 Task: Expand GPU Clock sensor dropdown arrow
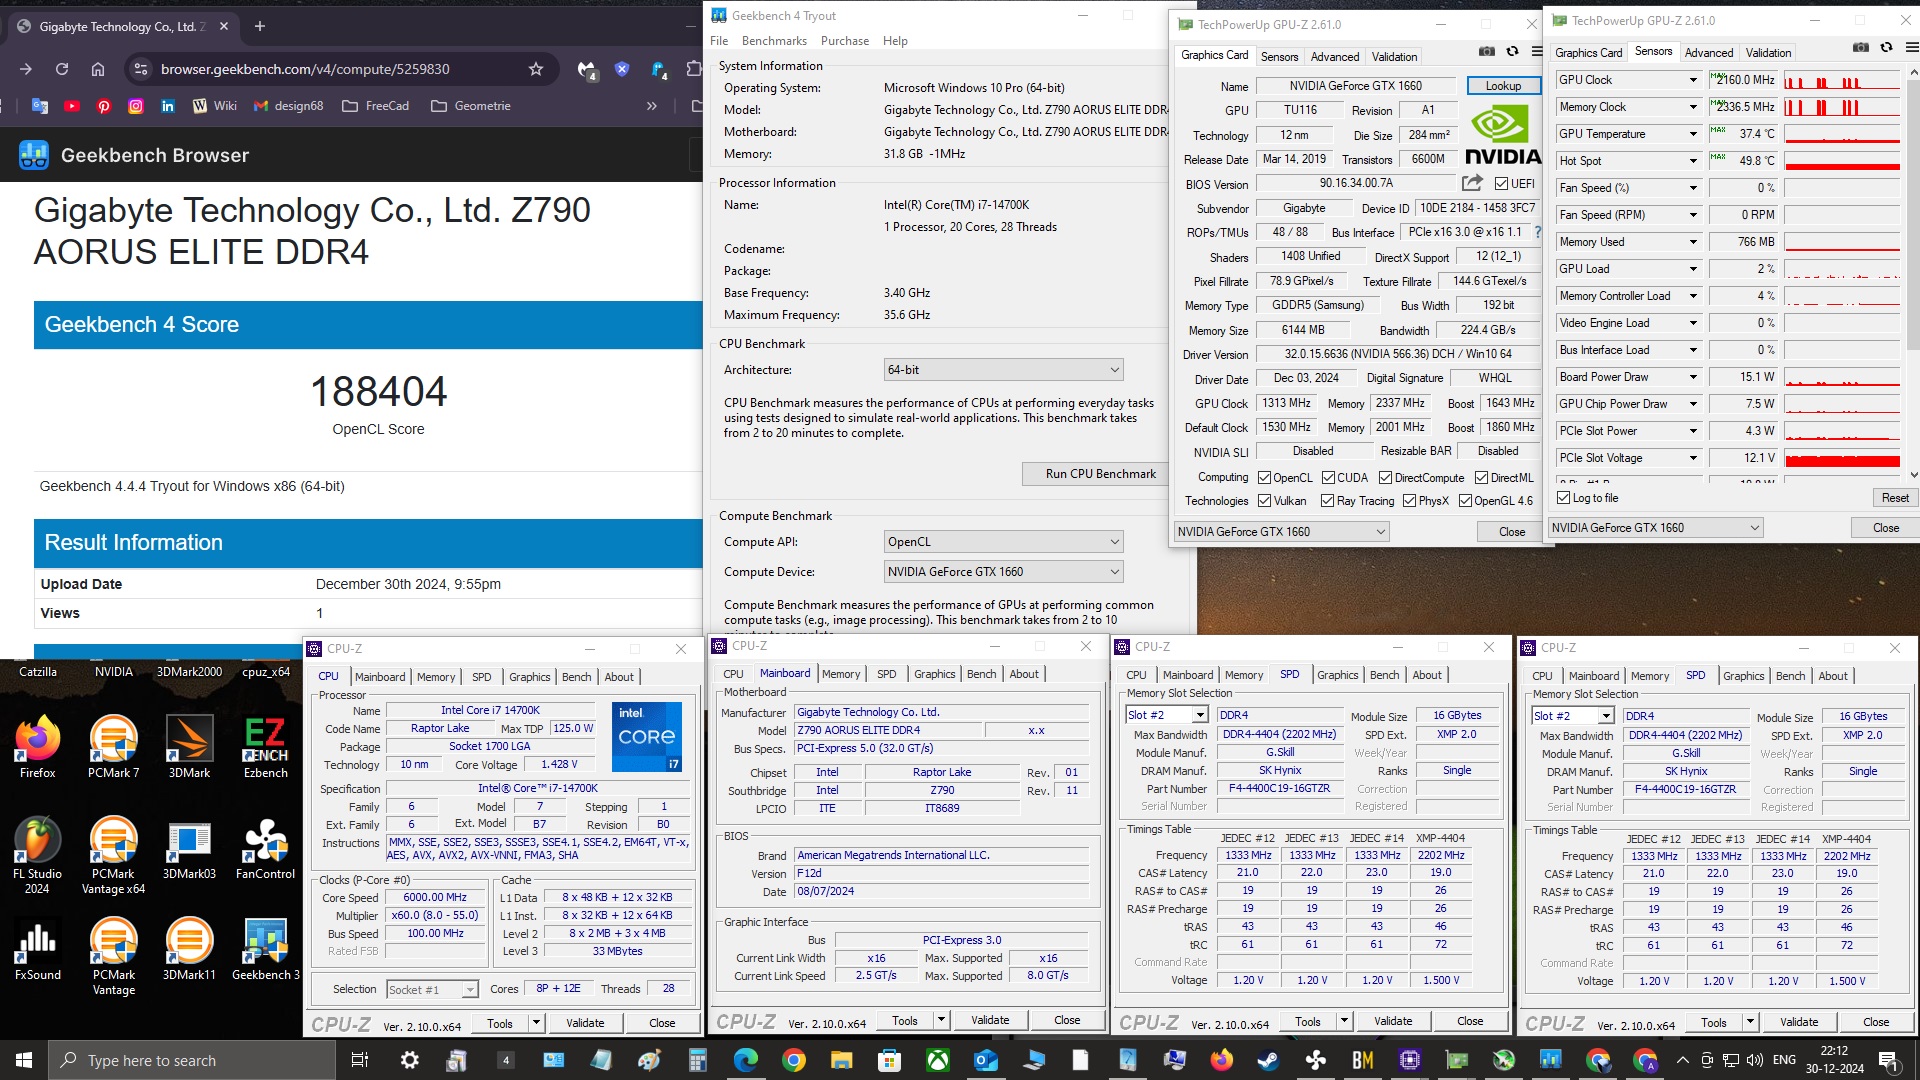click(1693, 80)
